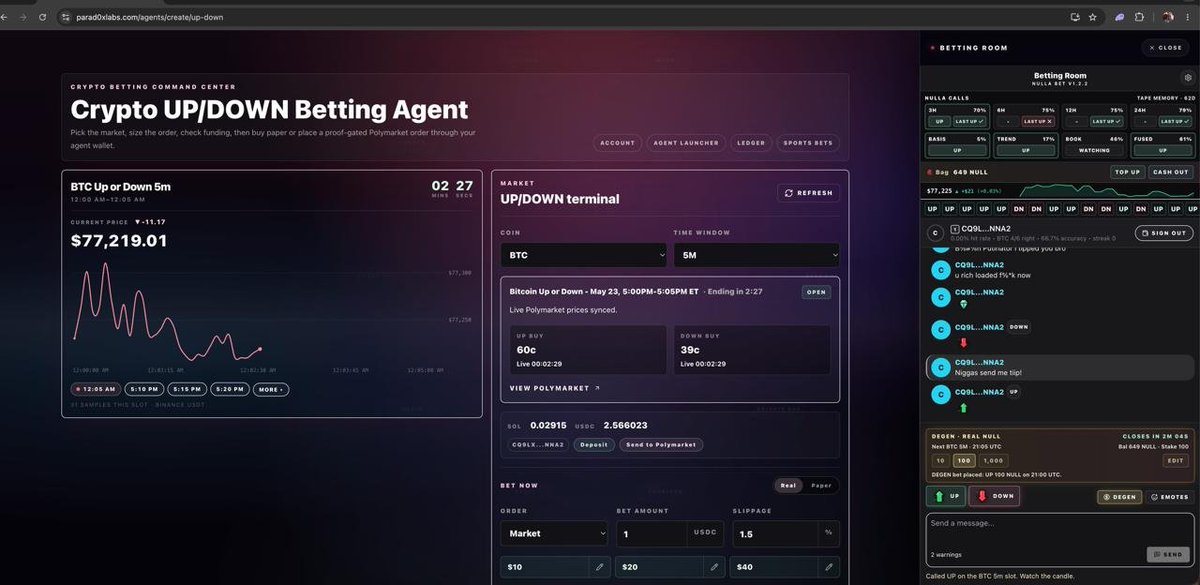The height and width of the screenshot is (585, 1200).
Task: Click the pencil icon beside $10
Action: coord(600,567)
